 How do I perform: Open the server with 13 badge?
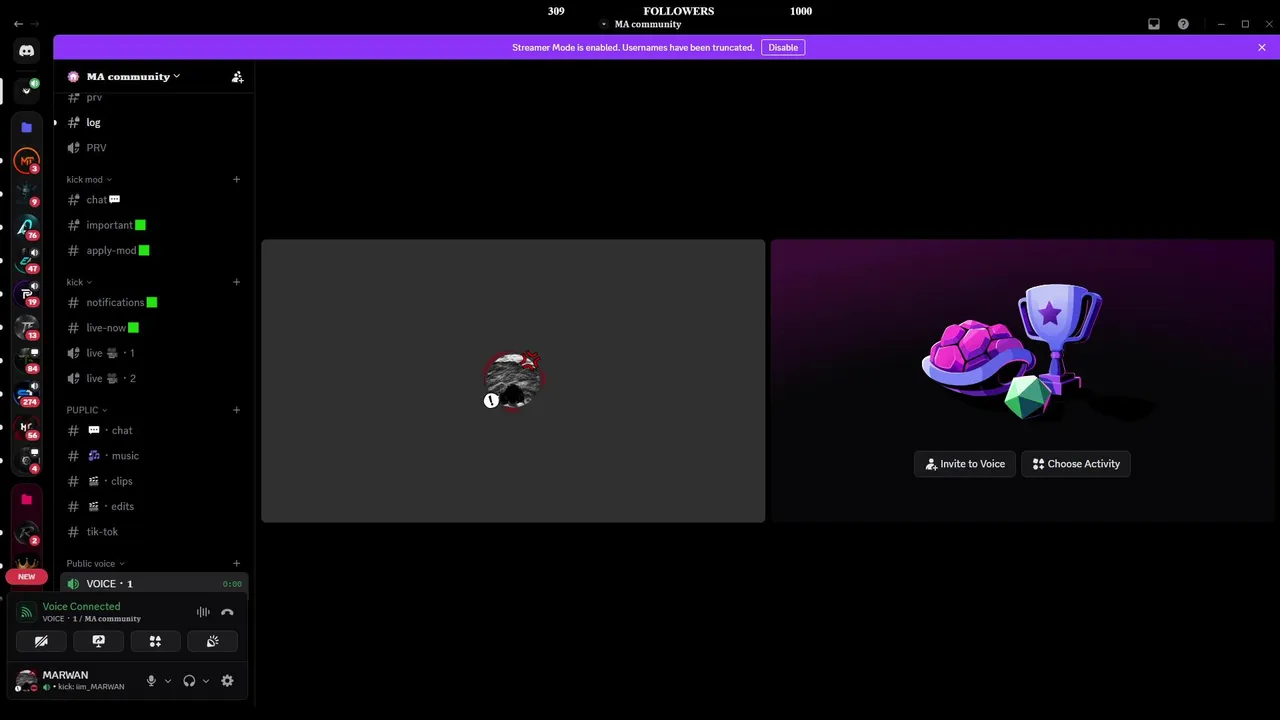pos(27,327)
